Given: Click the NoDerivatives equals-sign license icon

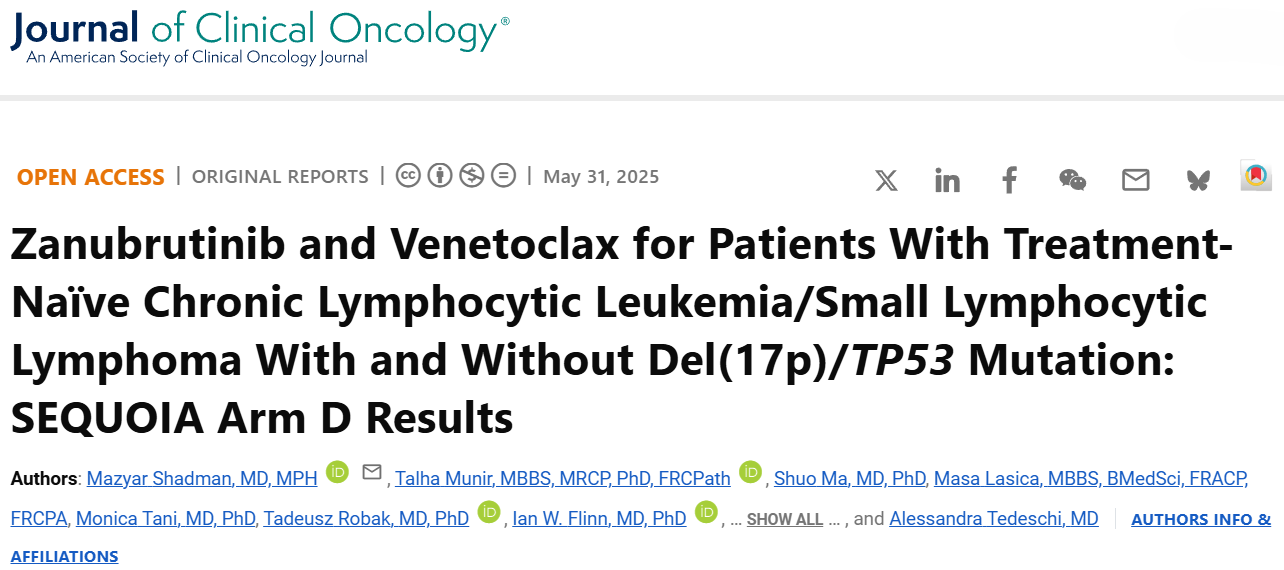Looking at the screenshot, I should (503, 176).
